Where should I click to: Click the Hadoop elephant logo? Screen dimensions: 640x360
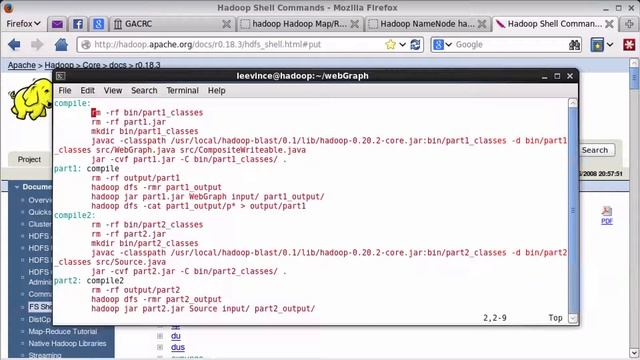[x=31, y=99]
